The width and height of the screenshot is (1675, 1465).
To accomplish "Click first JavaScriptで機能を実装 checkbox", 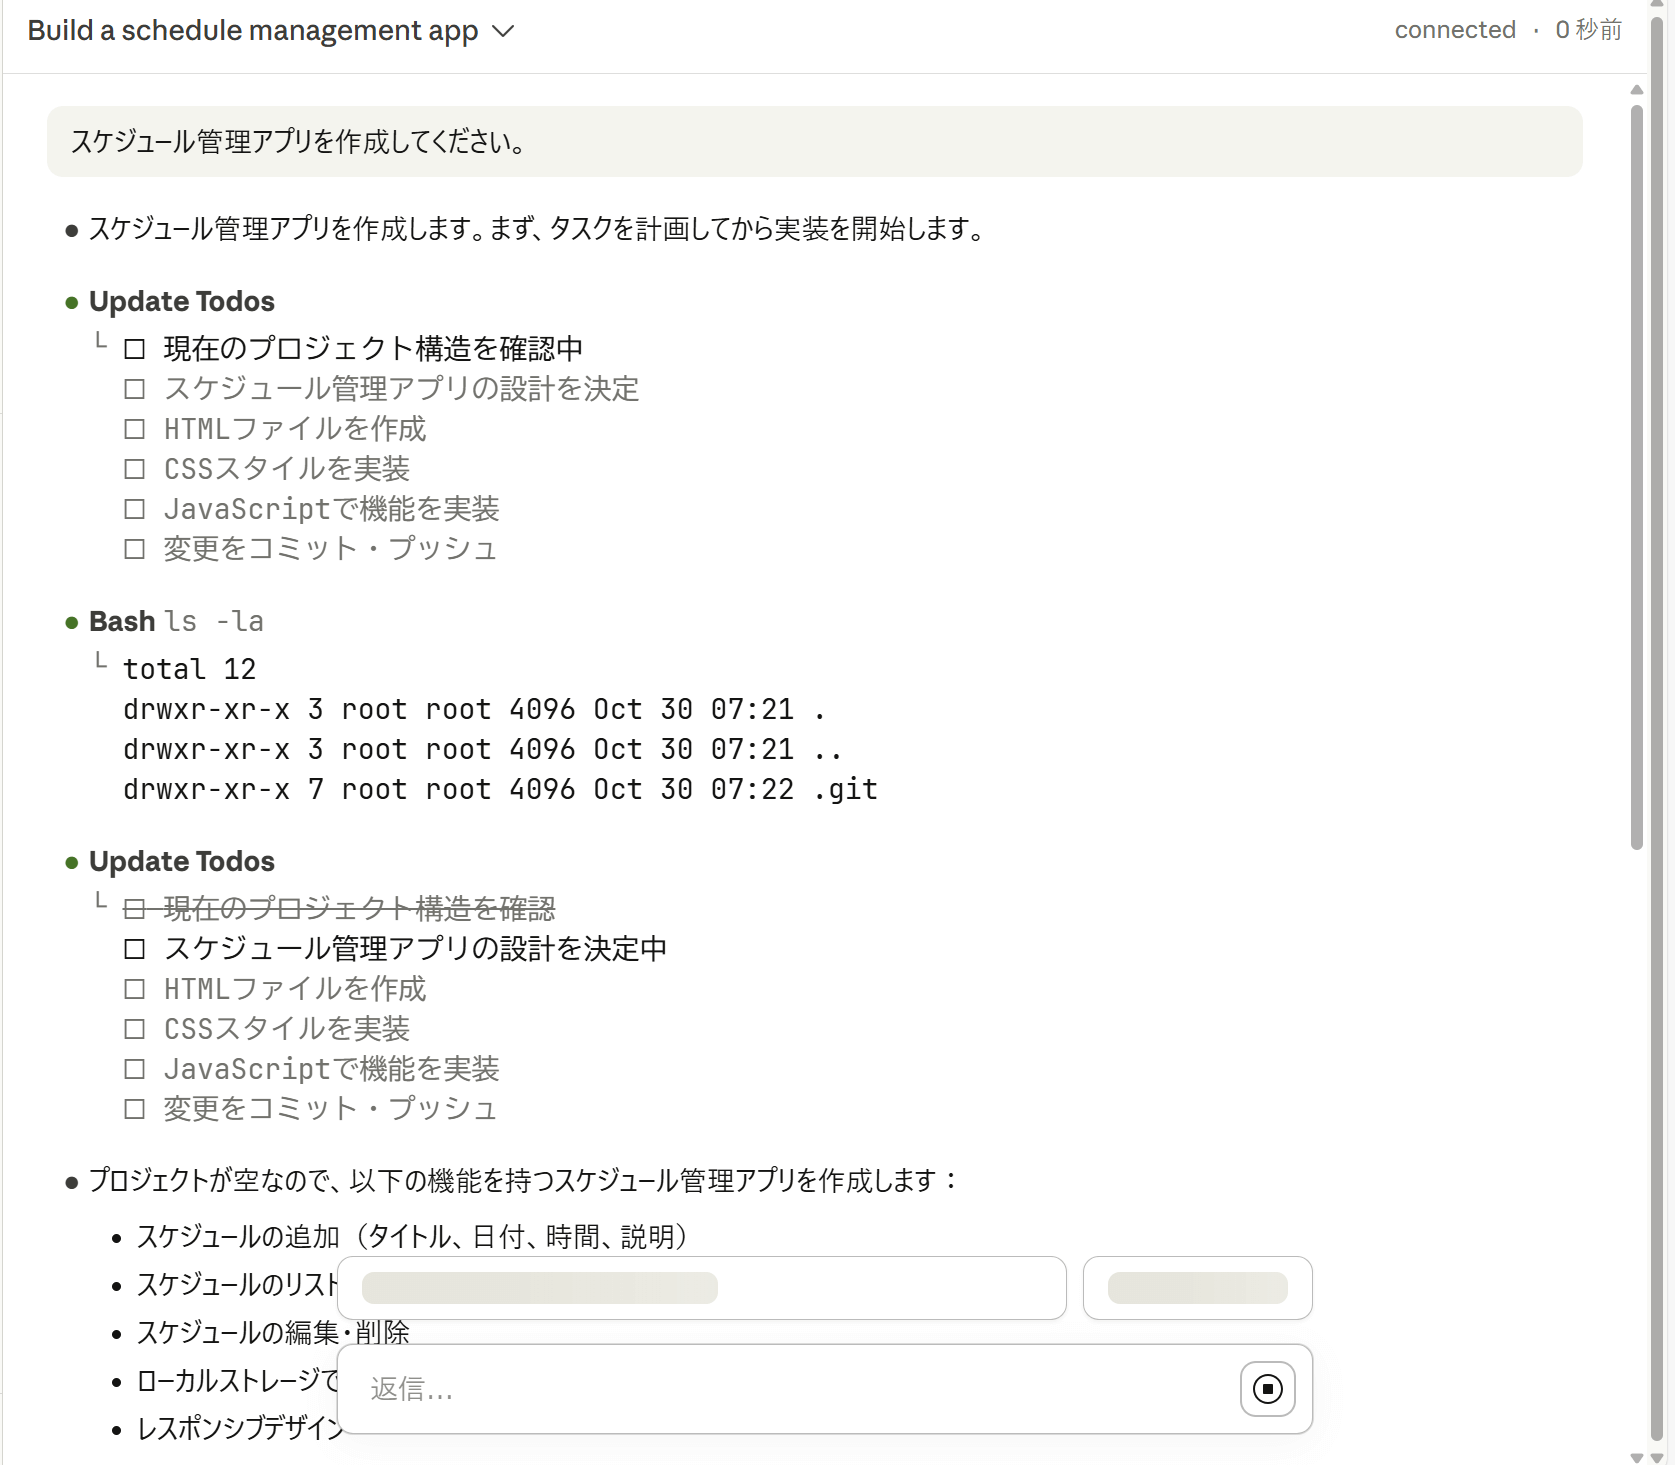I will [135, 509].
